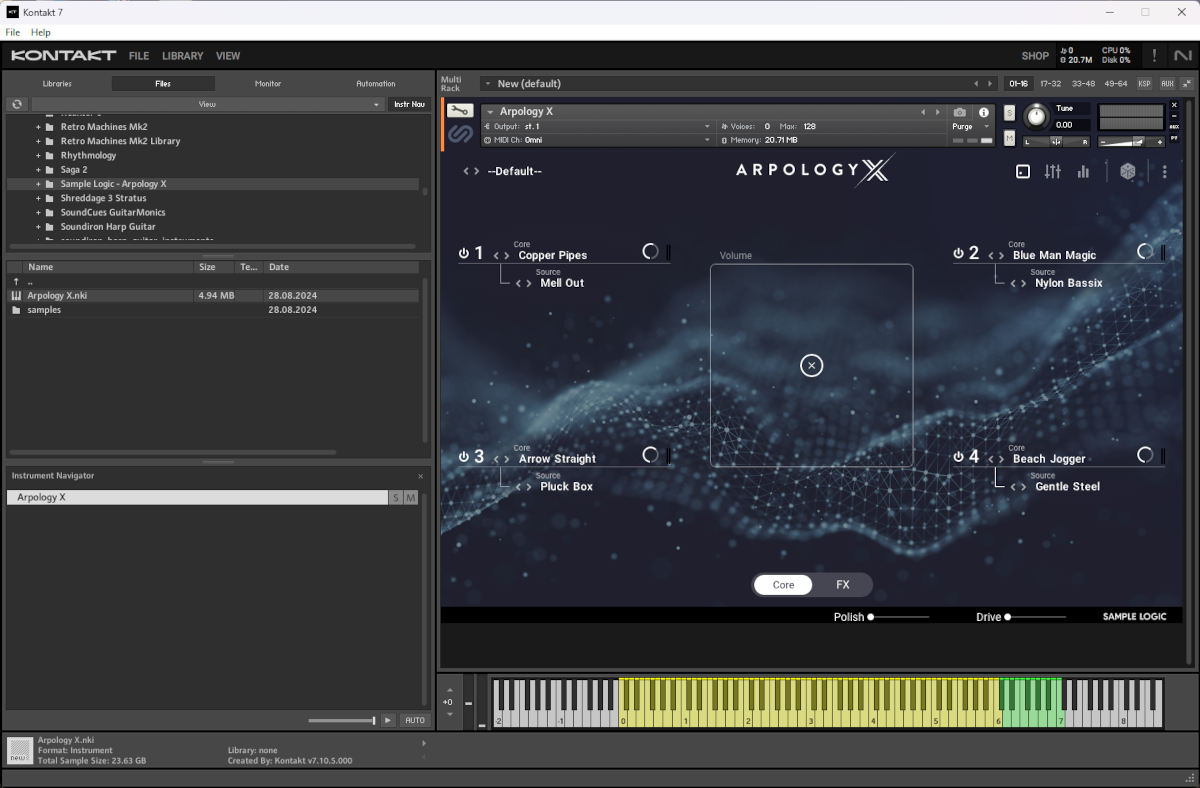Select rack page 17-32
This screenshot has width=1200, height=788.
point(1051,84)
